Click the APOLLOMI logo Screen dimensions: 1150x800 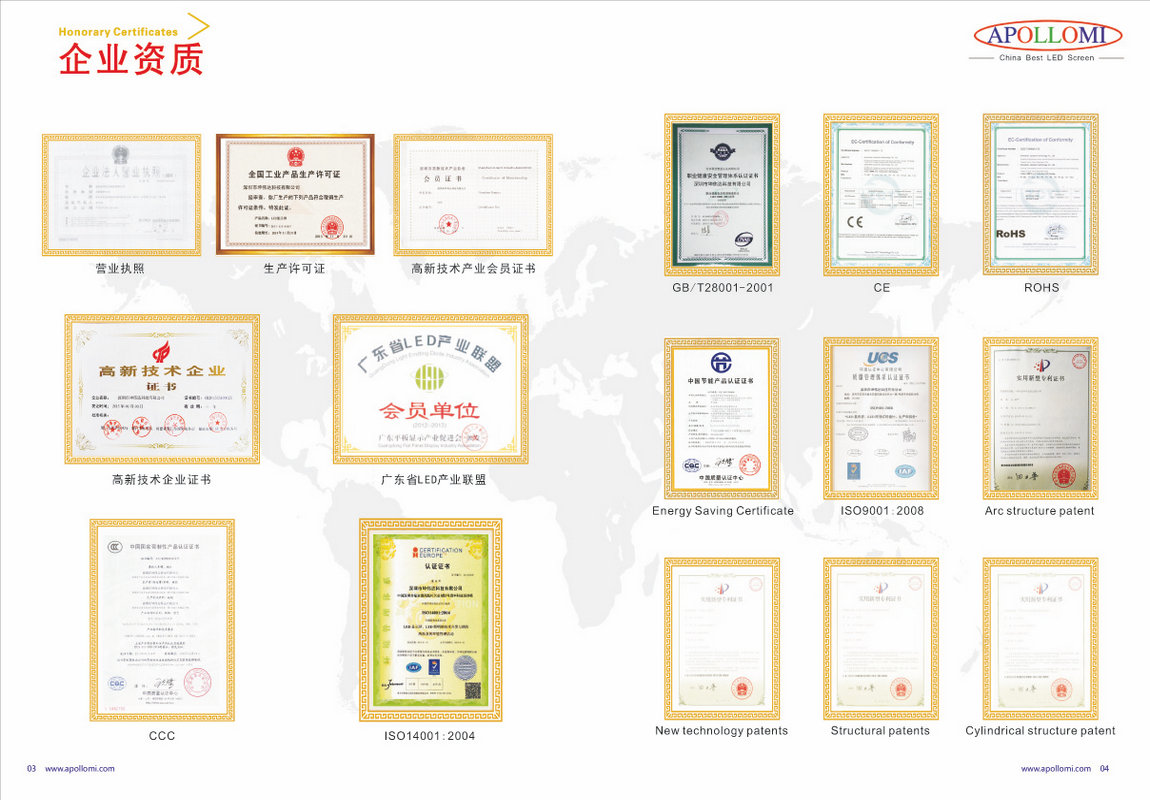point(1047,35)
